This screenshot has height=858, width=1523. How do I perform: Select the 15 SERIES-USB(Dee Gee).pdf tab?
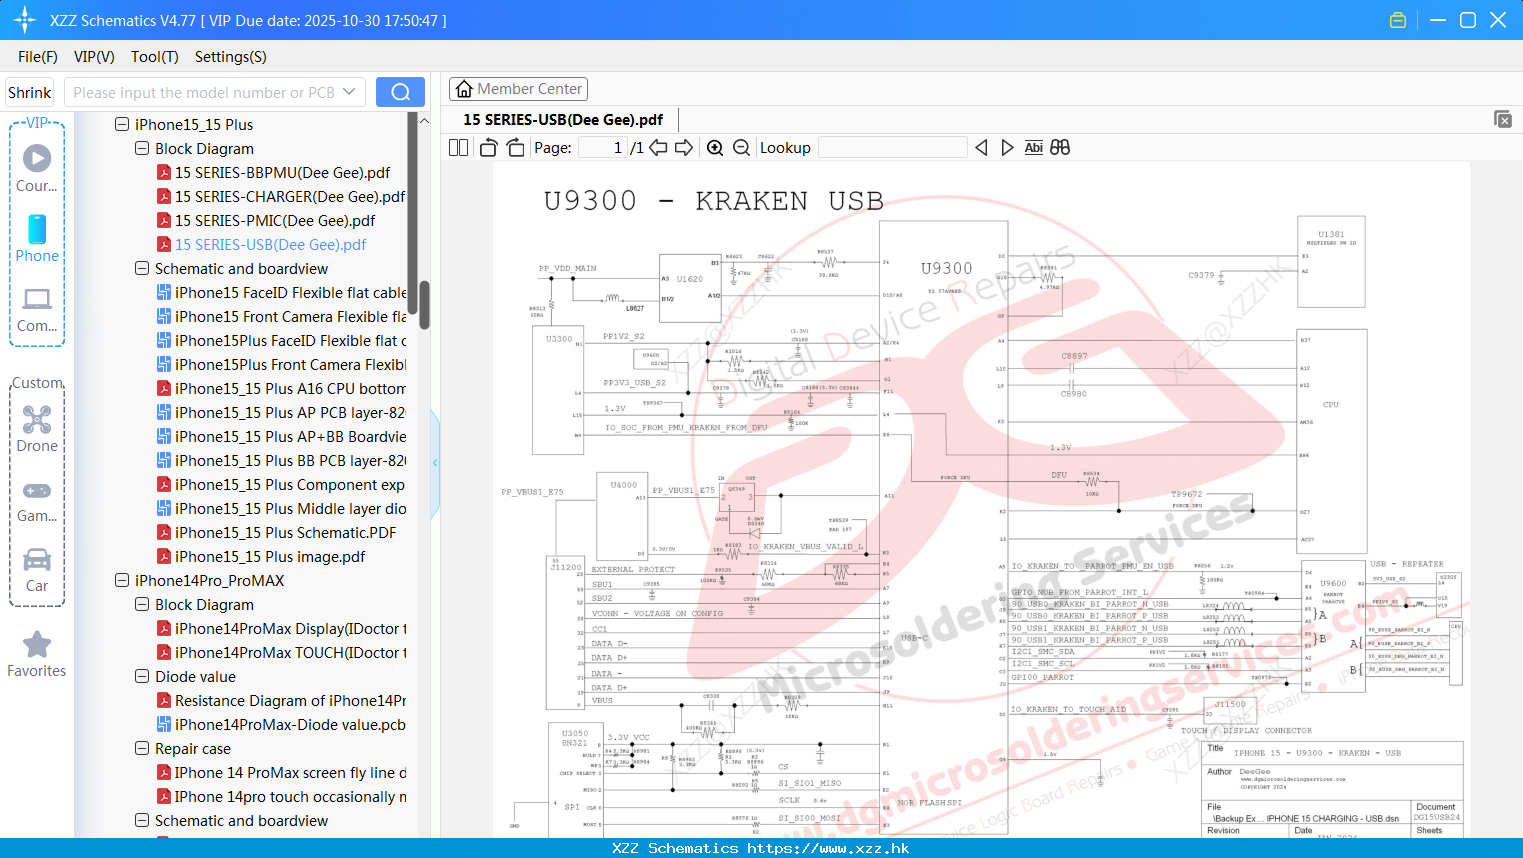563,120
